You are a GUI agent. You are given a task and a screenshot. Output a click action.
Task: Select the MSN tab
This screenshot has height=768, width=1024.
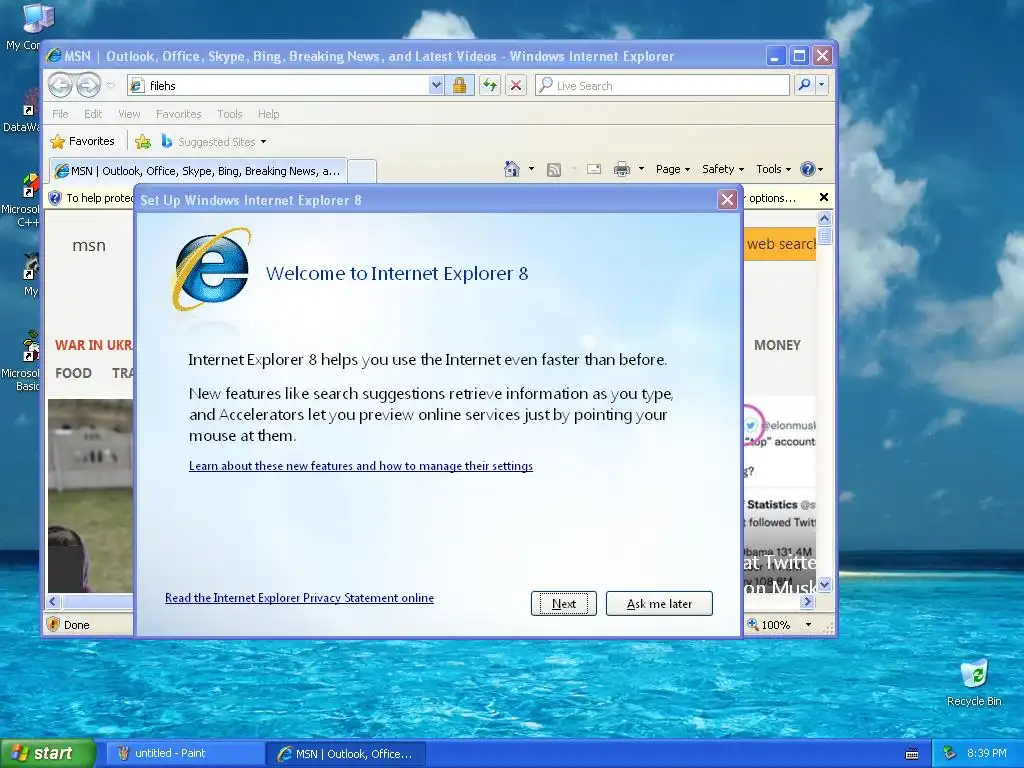[198, 171]
